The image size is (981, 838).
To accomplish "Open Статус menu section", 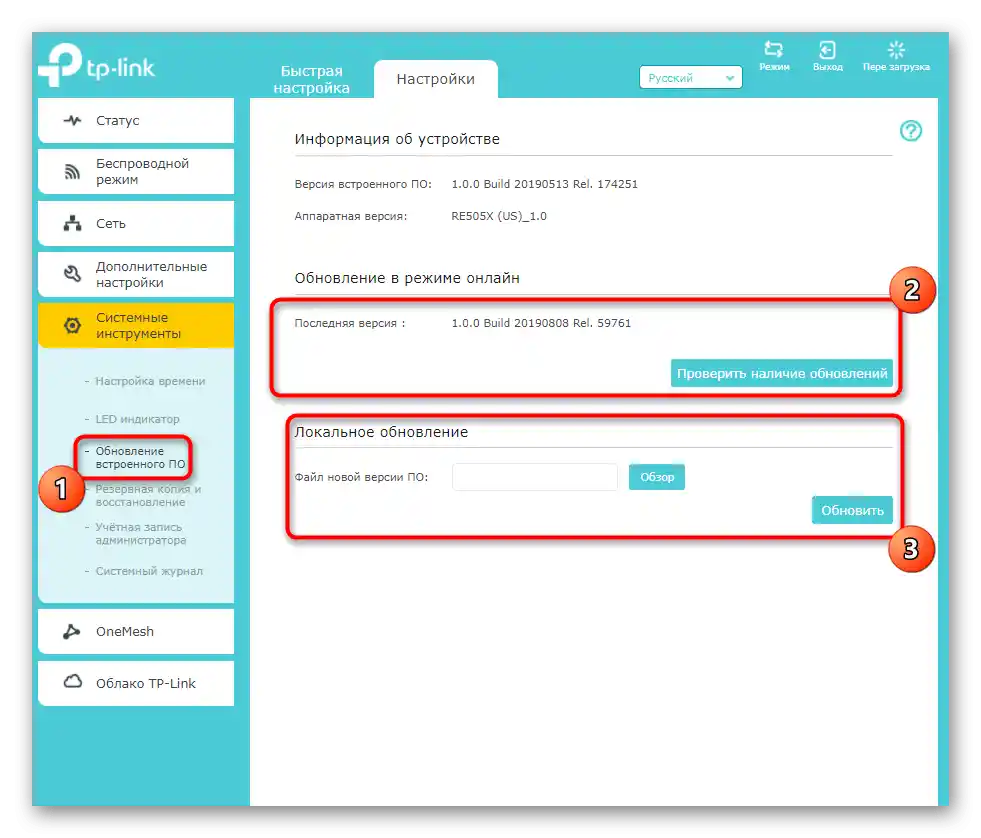I will [136, 120].
